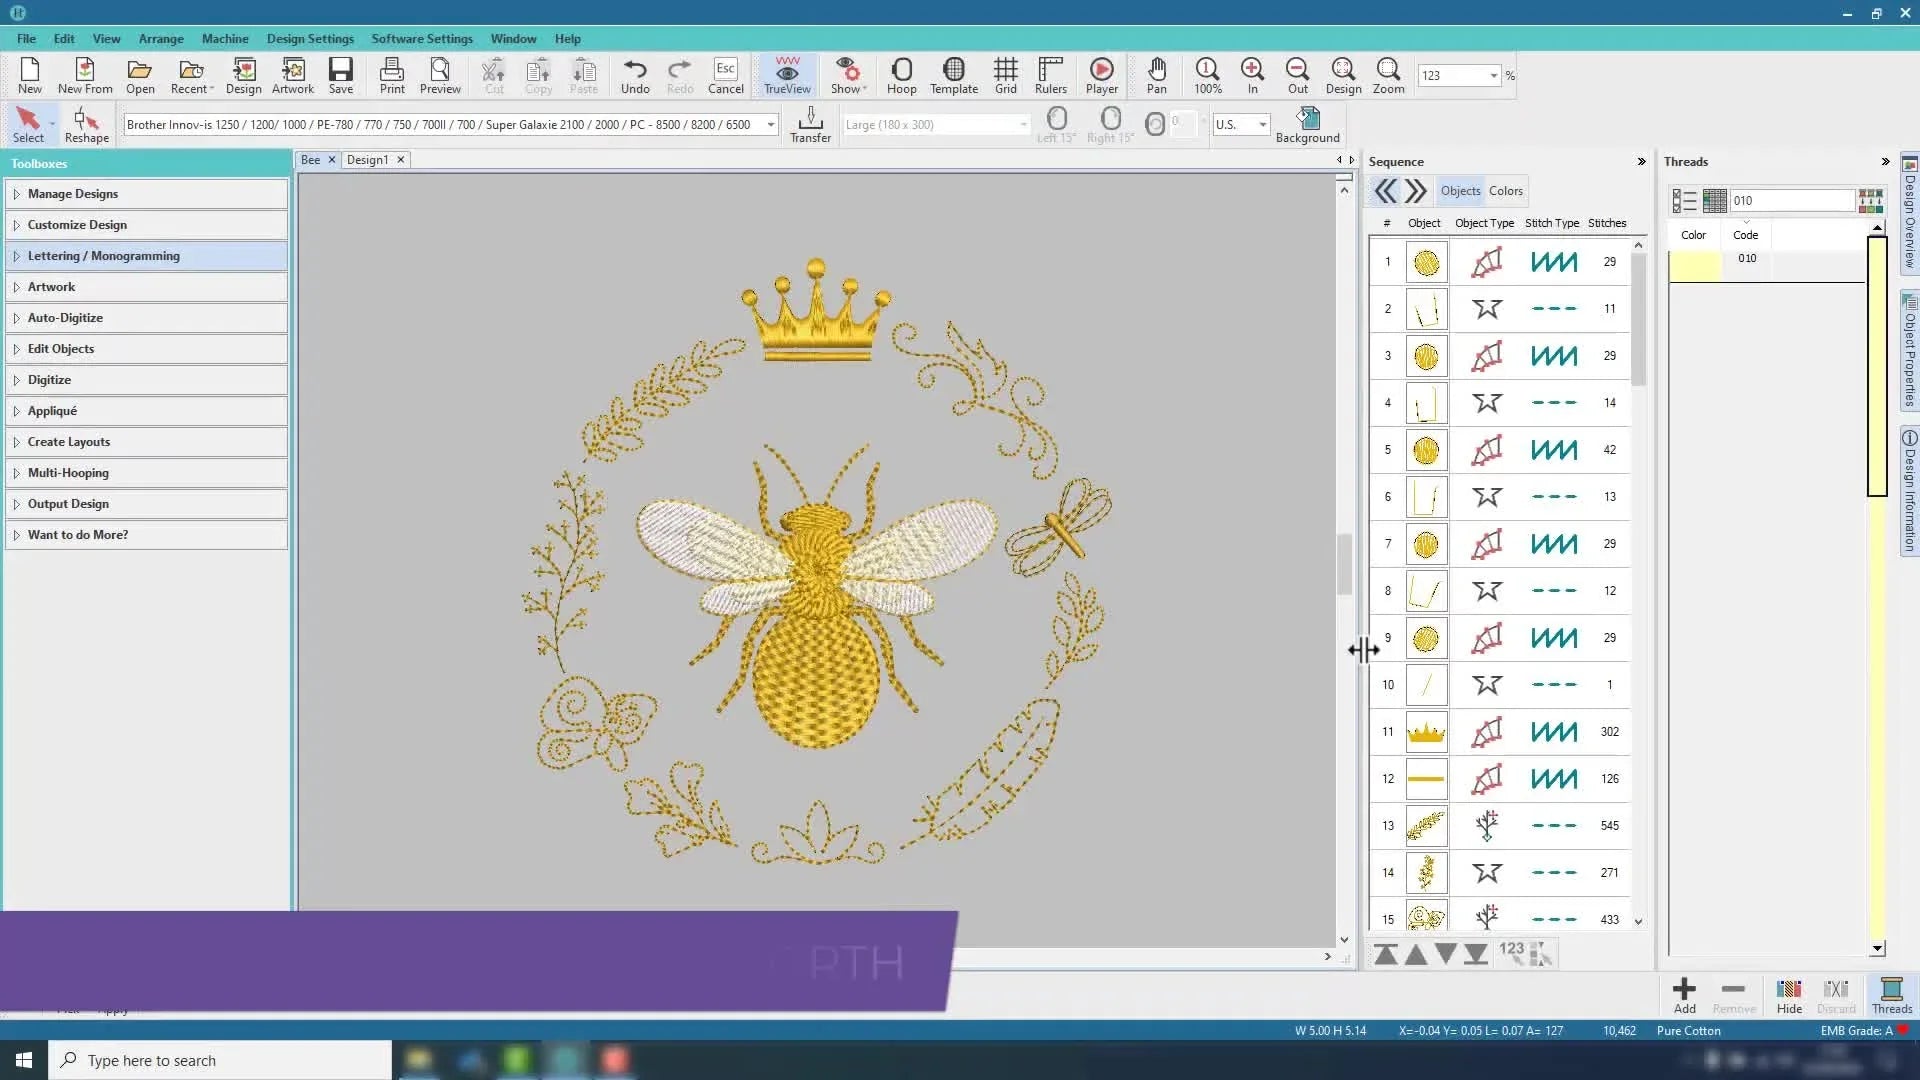Select the Reshape tool
The image size is (1920, 1080).
click(x=85, y=122)
